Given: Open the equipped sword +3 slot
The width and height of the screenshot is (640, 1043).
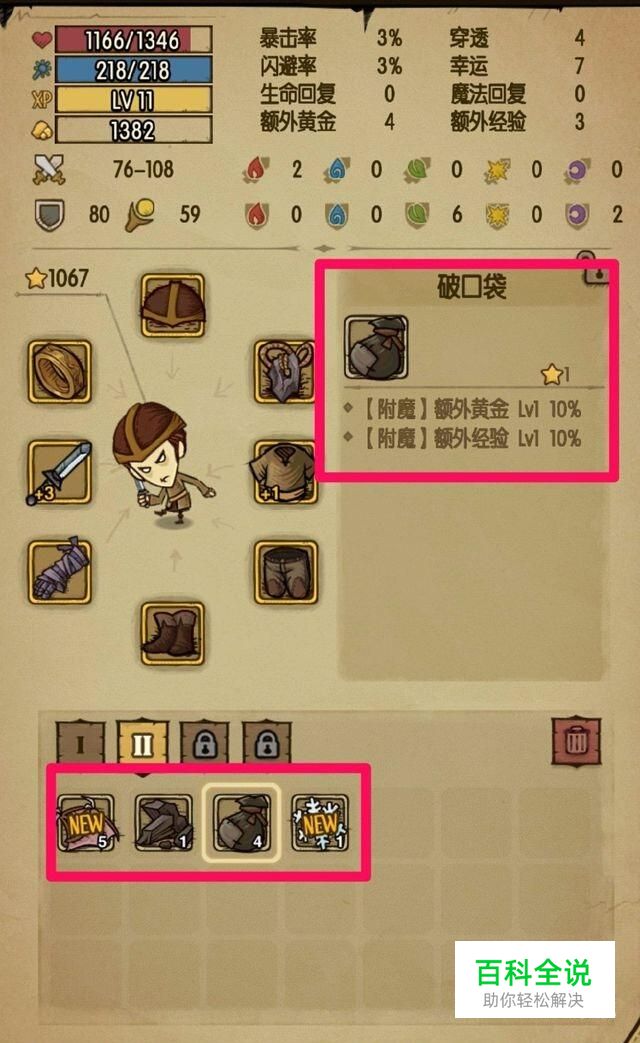Looking at the screenshot, I should click(59, 472).
